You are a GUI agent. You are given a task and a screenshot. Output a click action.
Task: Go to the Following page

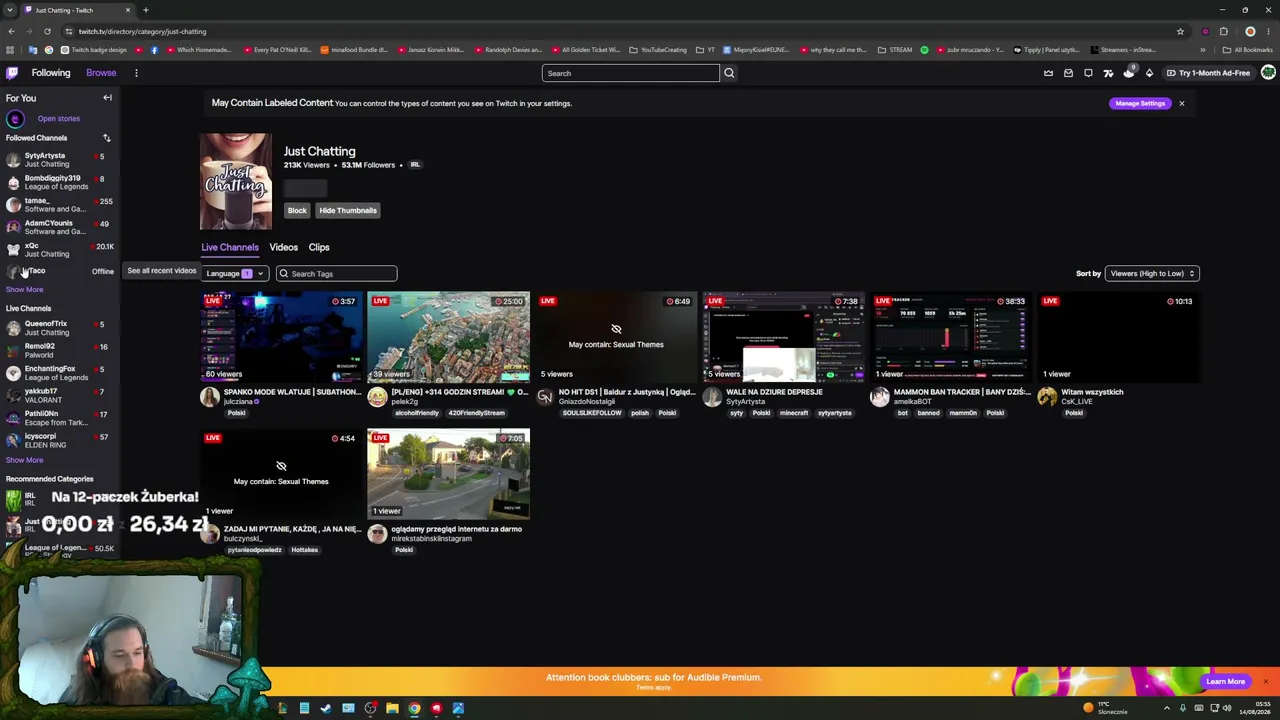[51, 73]
